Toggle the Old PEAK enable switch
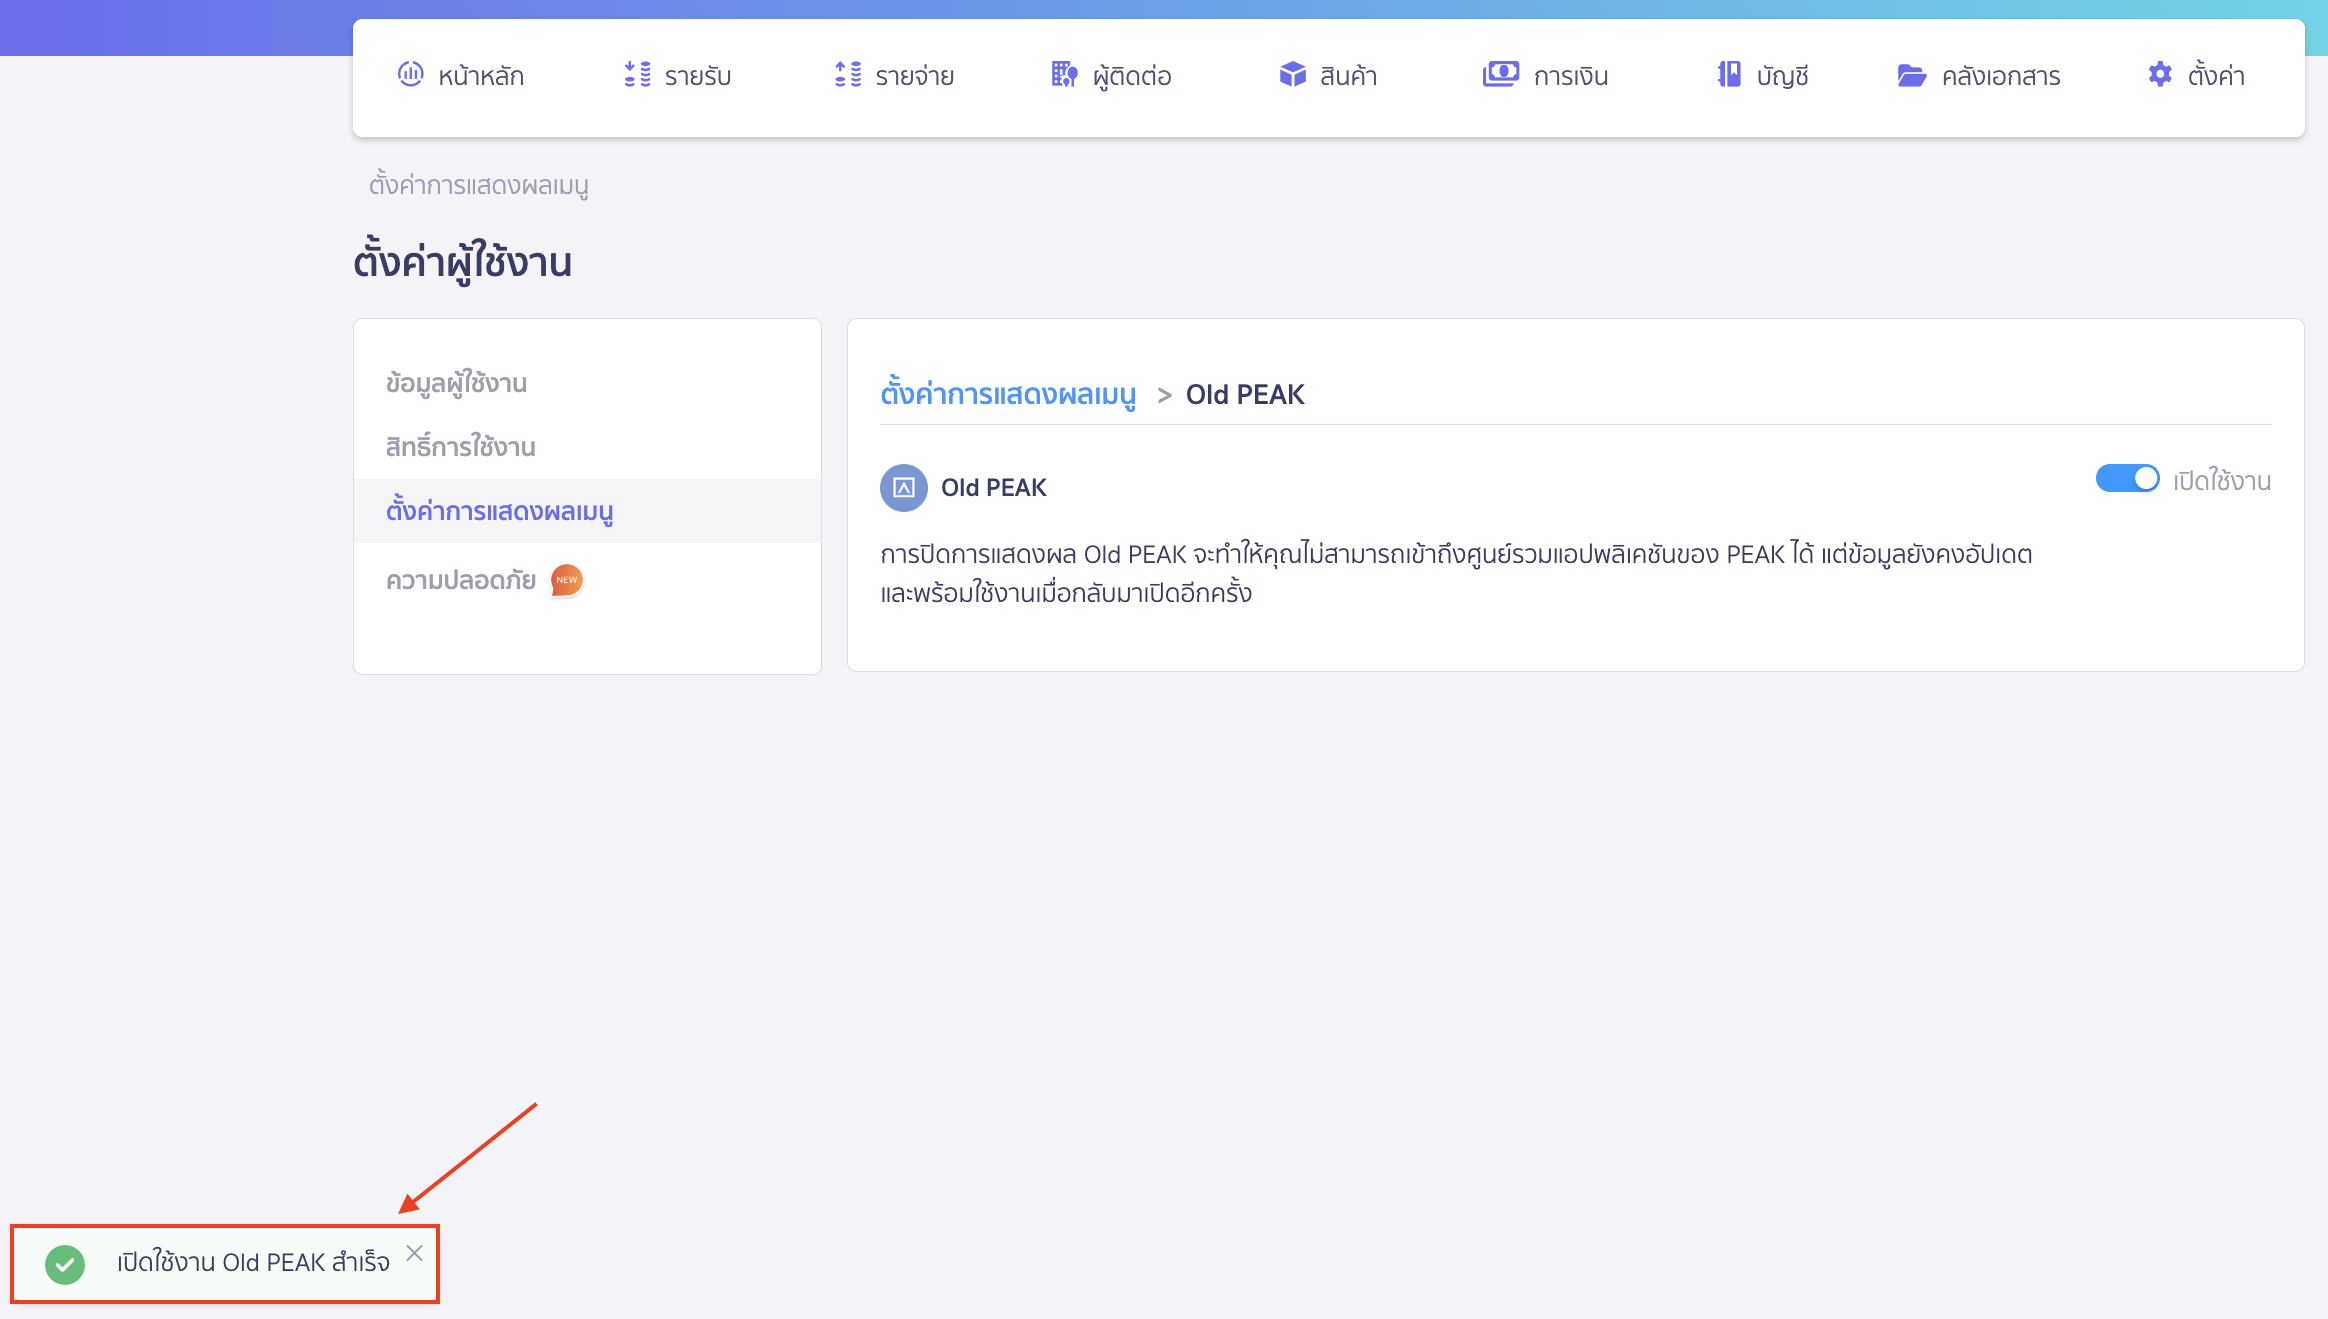The height and width of the screenshot is (1319, 2328). [x=2127, y=479]
